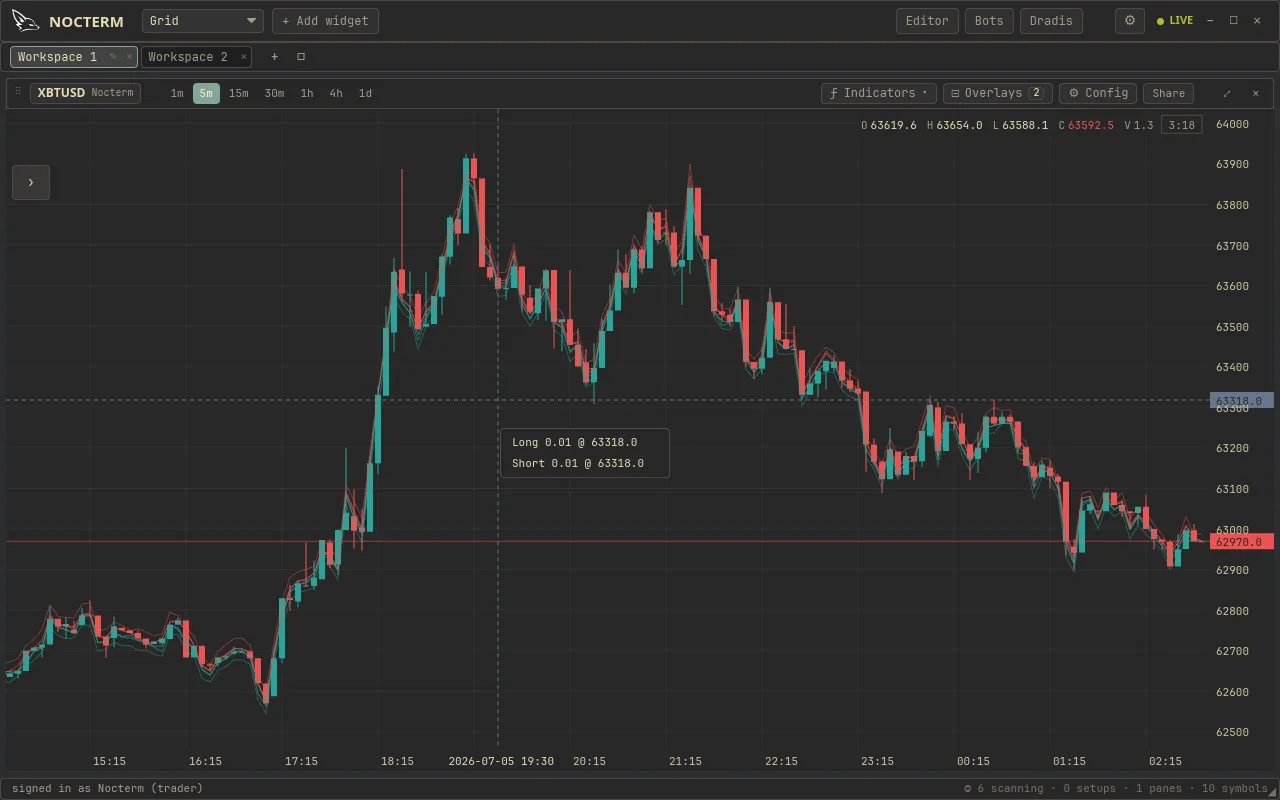Viewport: 1280px width, 800px height.
Task: Select the 4h timeframe
Action: coord(336,93)
